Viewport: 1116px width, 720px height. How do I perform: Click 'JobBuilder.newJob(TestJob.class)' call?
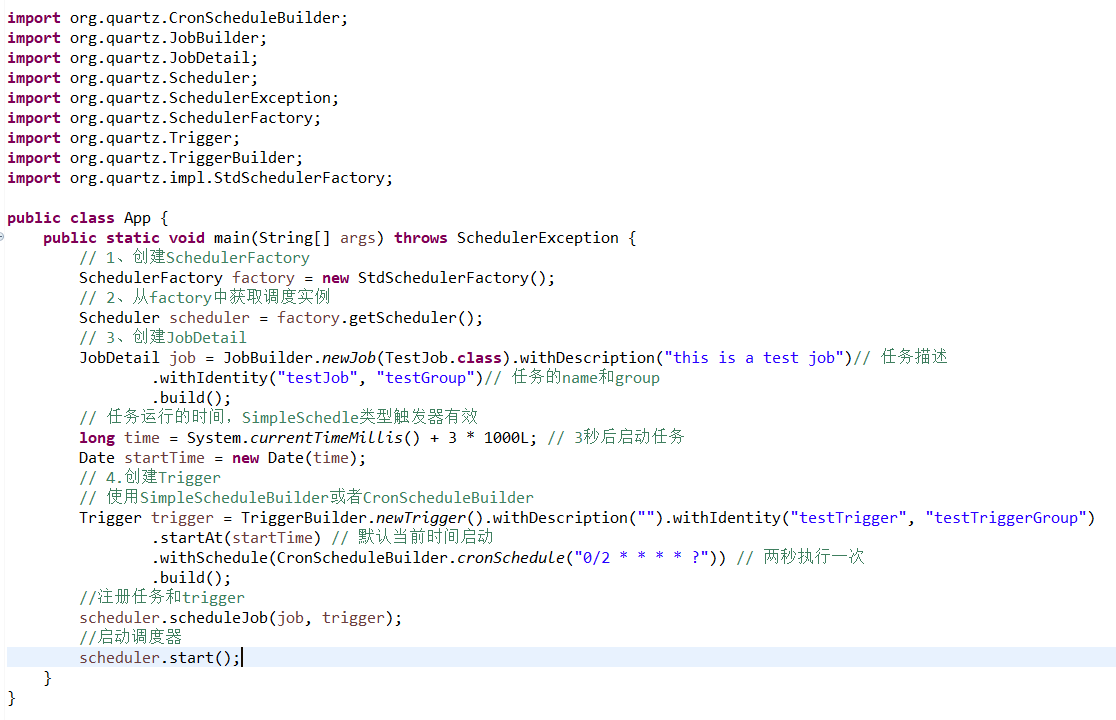coord(367,357)
